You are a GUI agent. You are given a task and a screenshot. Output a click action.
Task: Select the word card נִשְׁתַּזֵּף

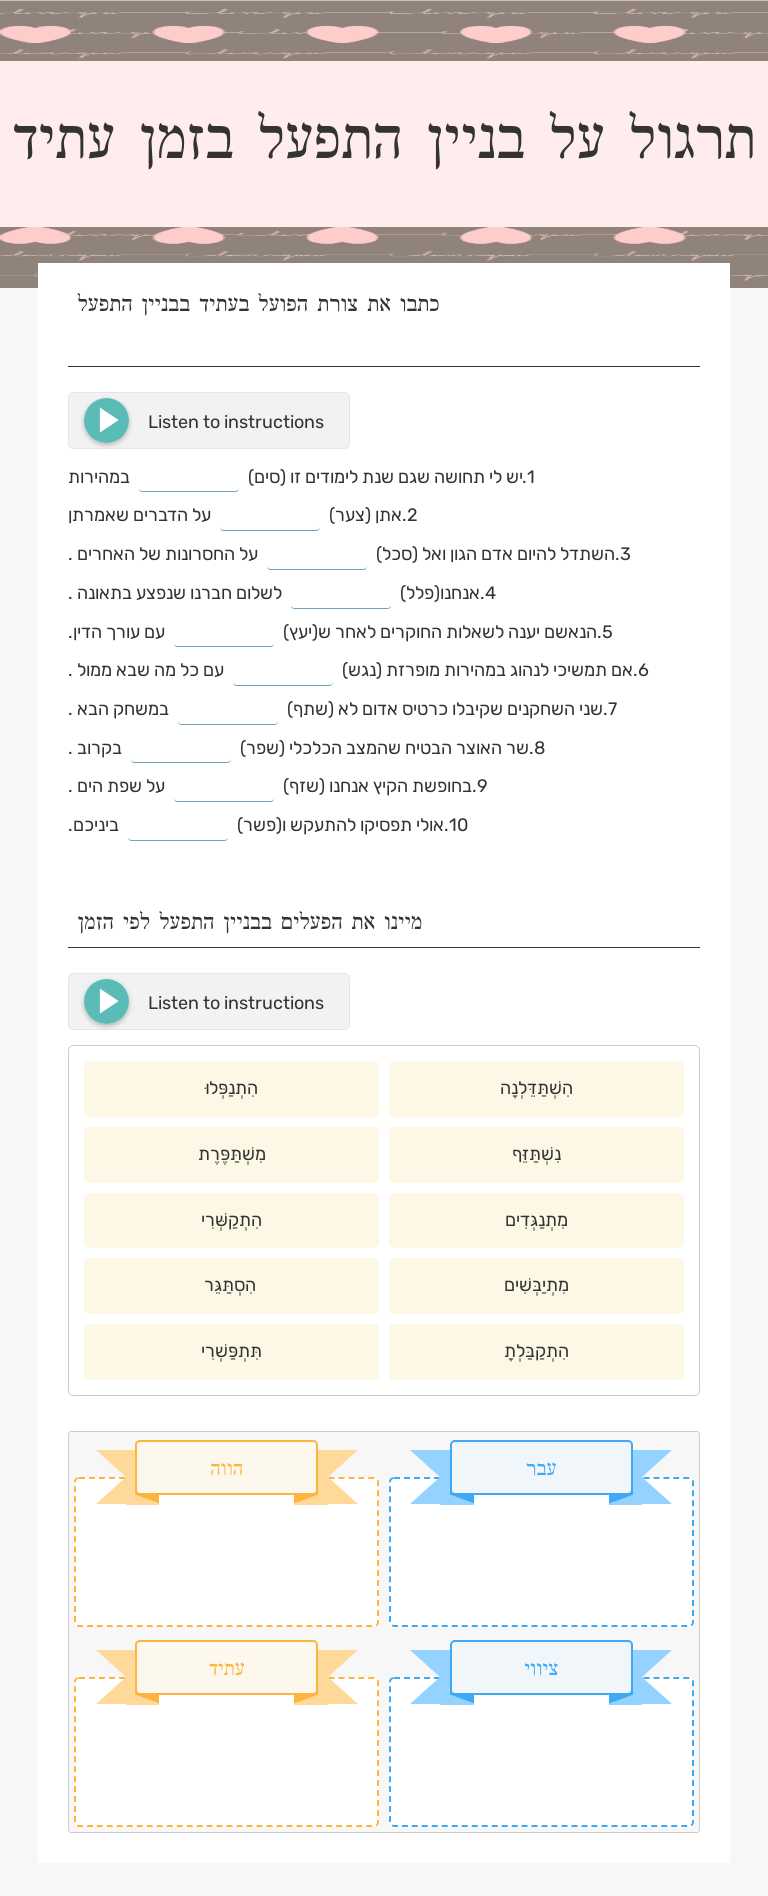click(536, 1154)
